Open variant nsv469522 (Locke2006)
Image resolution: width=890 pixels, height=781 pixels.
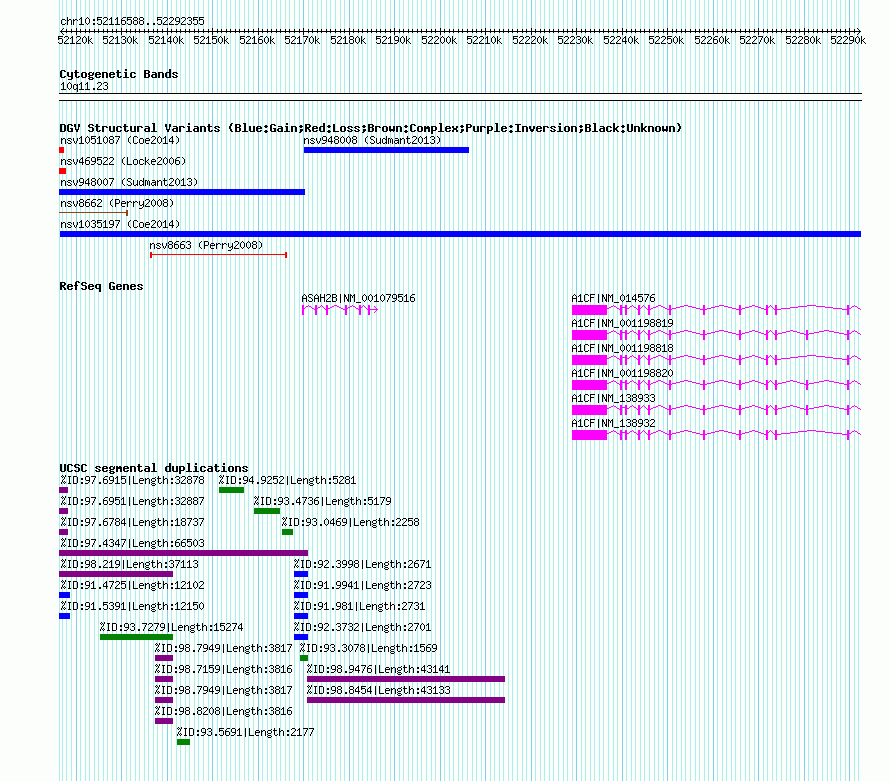[123, 161]
